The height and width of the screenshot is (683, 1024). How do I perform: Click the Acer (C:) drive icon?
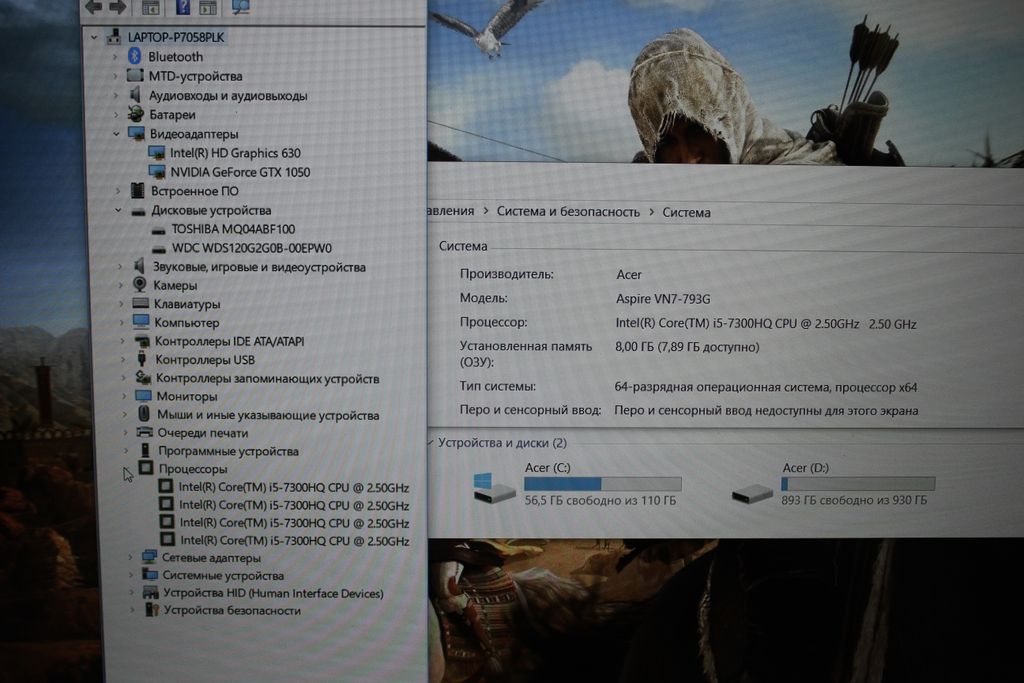pyautogui.click(x=494, y=487)
